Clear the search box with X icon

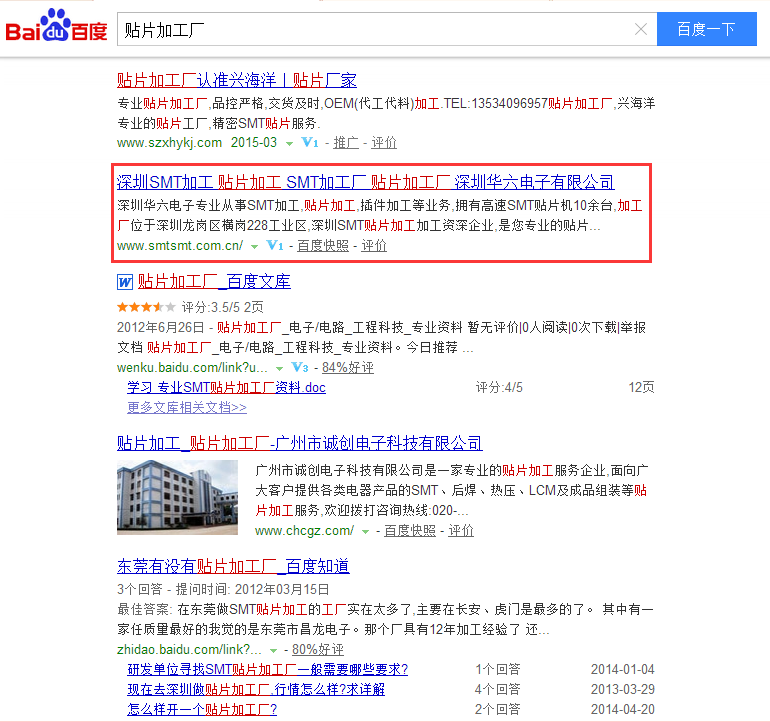point(640,29)
